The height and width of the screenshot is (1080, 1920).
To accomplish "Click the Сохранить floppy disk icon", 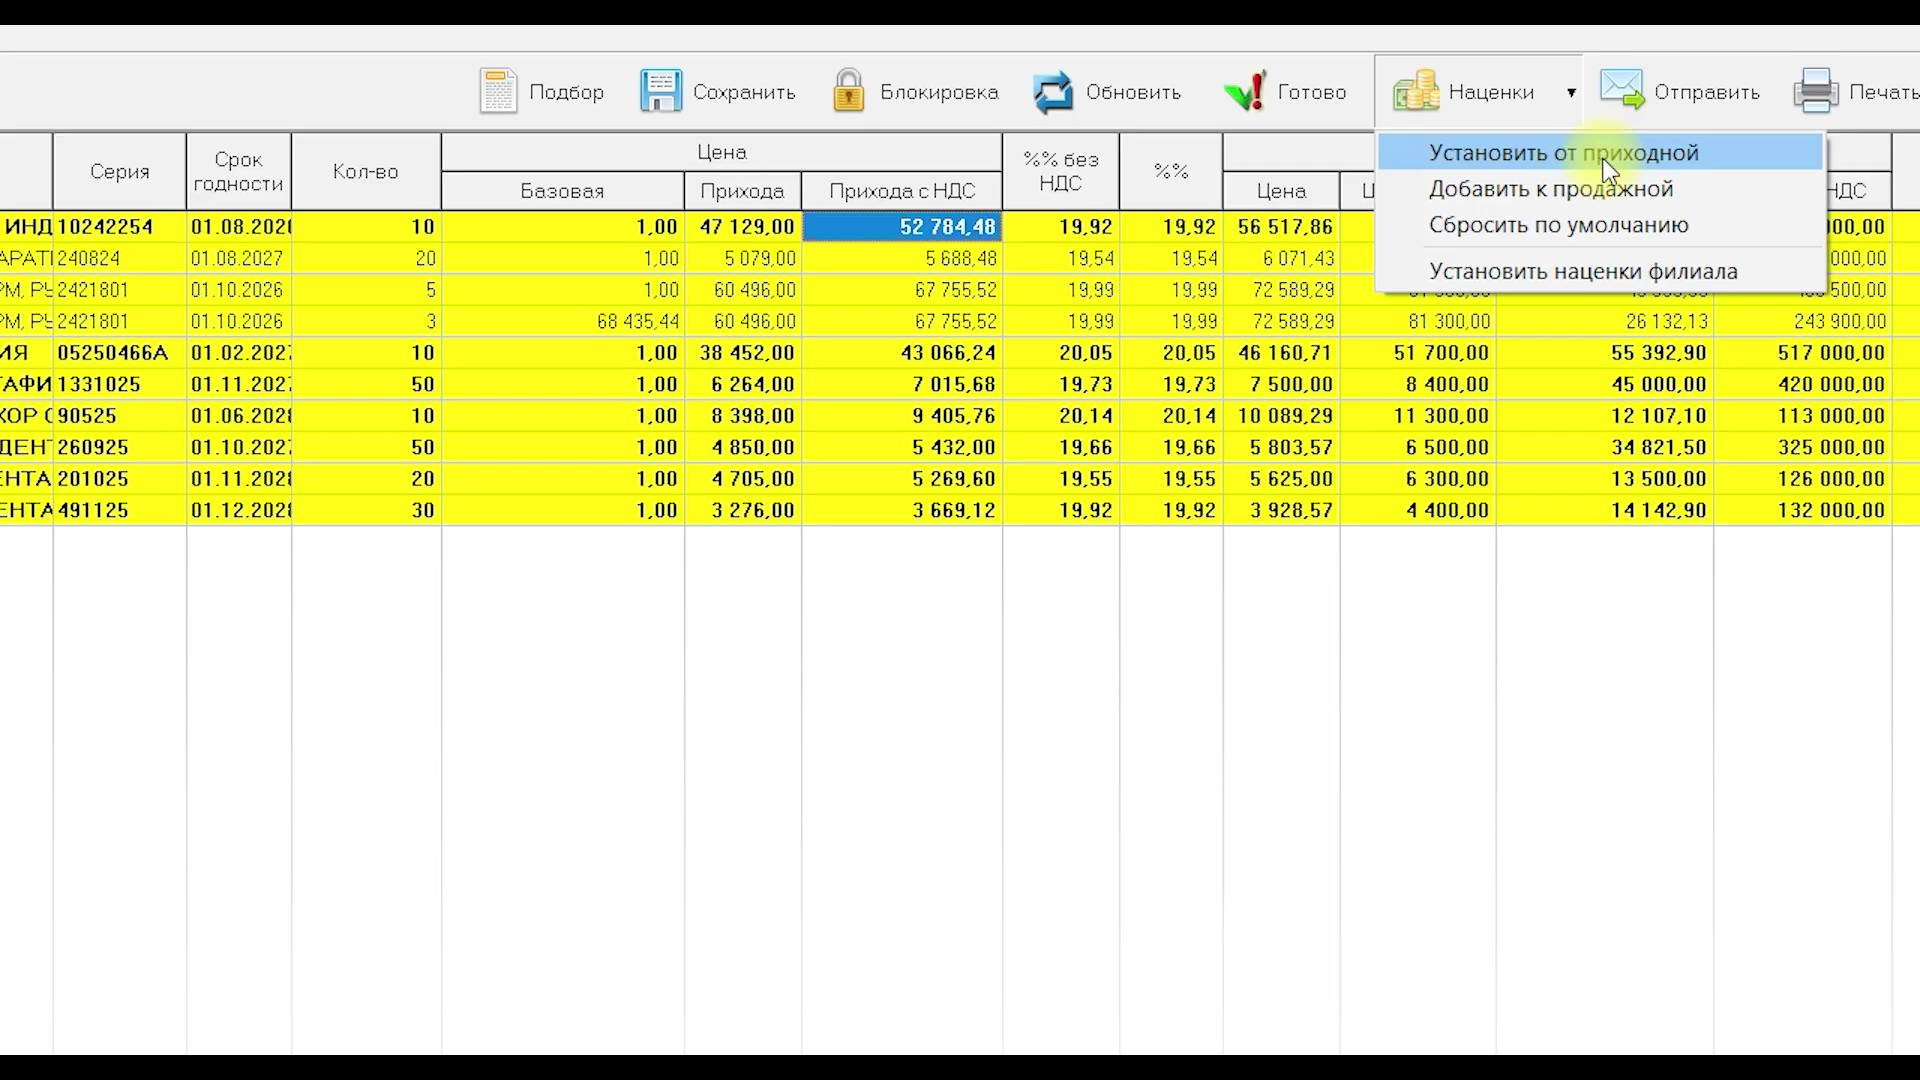I will [x=660, y=91].
